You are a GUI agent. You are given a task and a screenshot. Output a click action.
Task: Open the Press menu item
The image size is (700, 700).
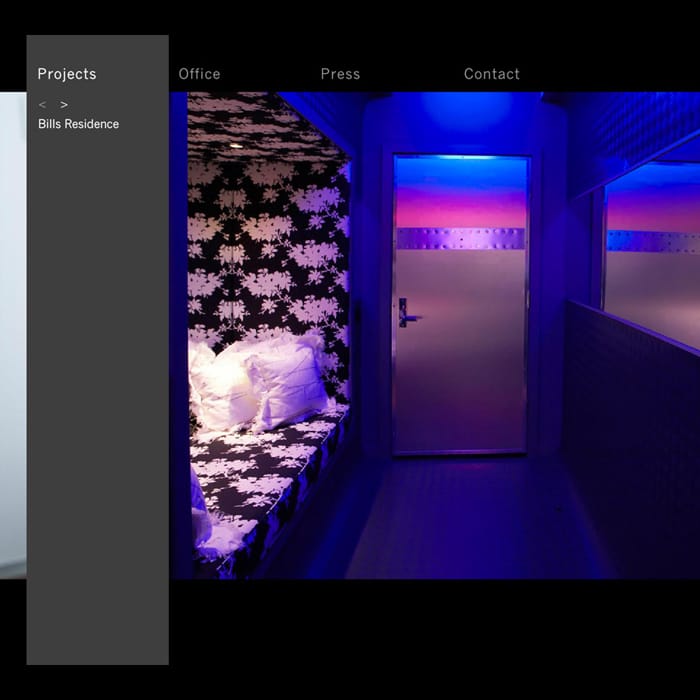click(x=340, y=74)
